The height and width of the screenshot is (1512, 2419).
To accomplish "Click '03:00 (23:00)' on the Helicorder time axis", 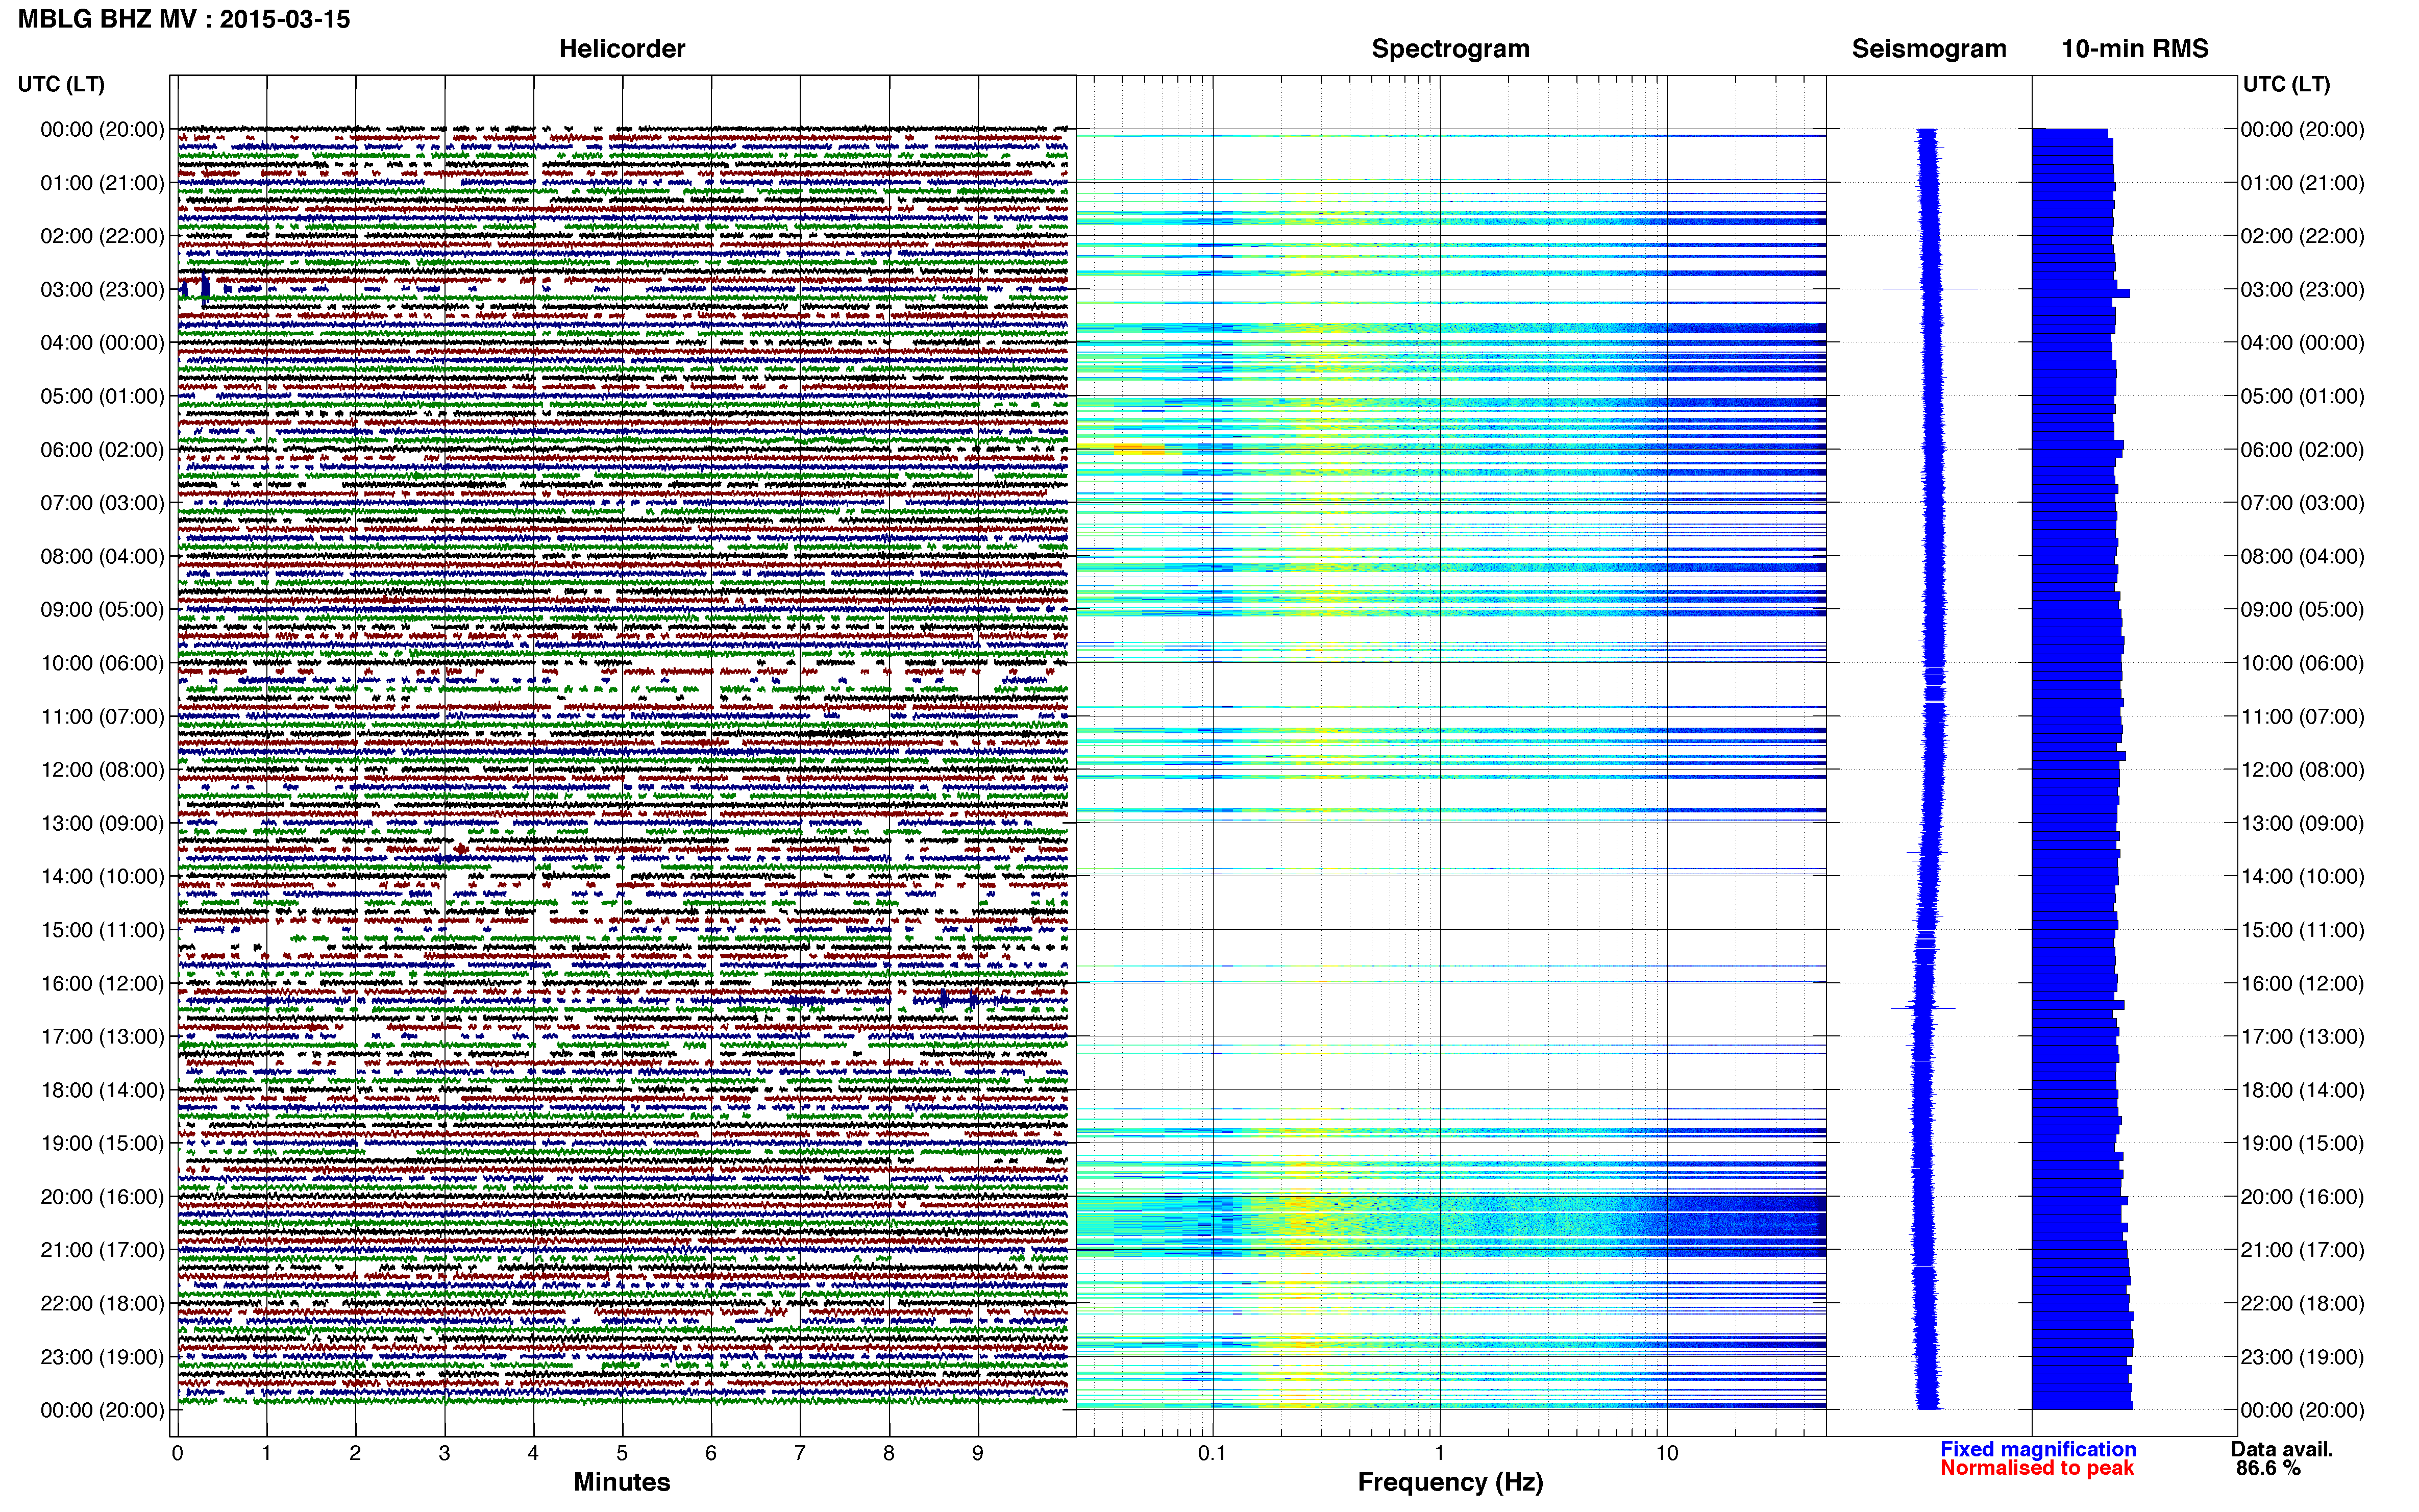I will (102, 290).
